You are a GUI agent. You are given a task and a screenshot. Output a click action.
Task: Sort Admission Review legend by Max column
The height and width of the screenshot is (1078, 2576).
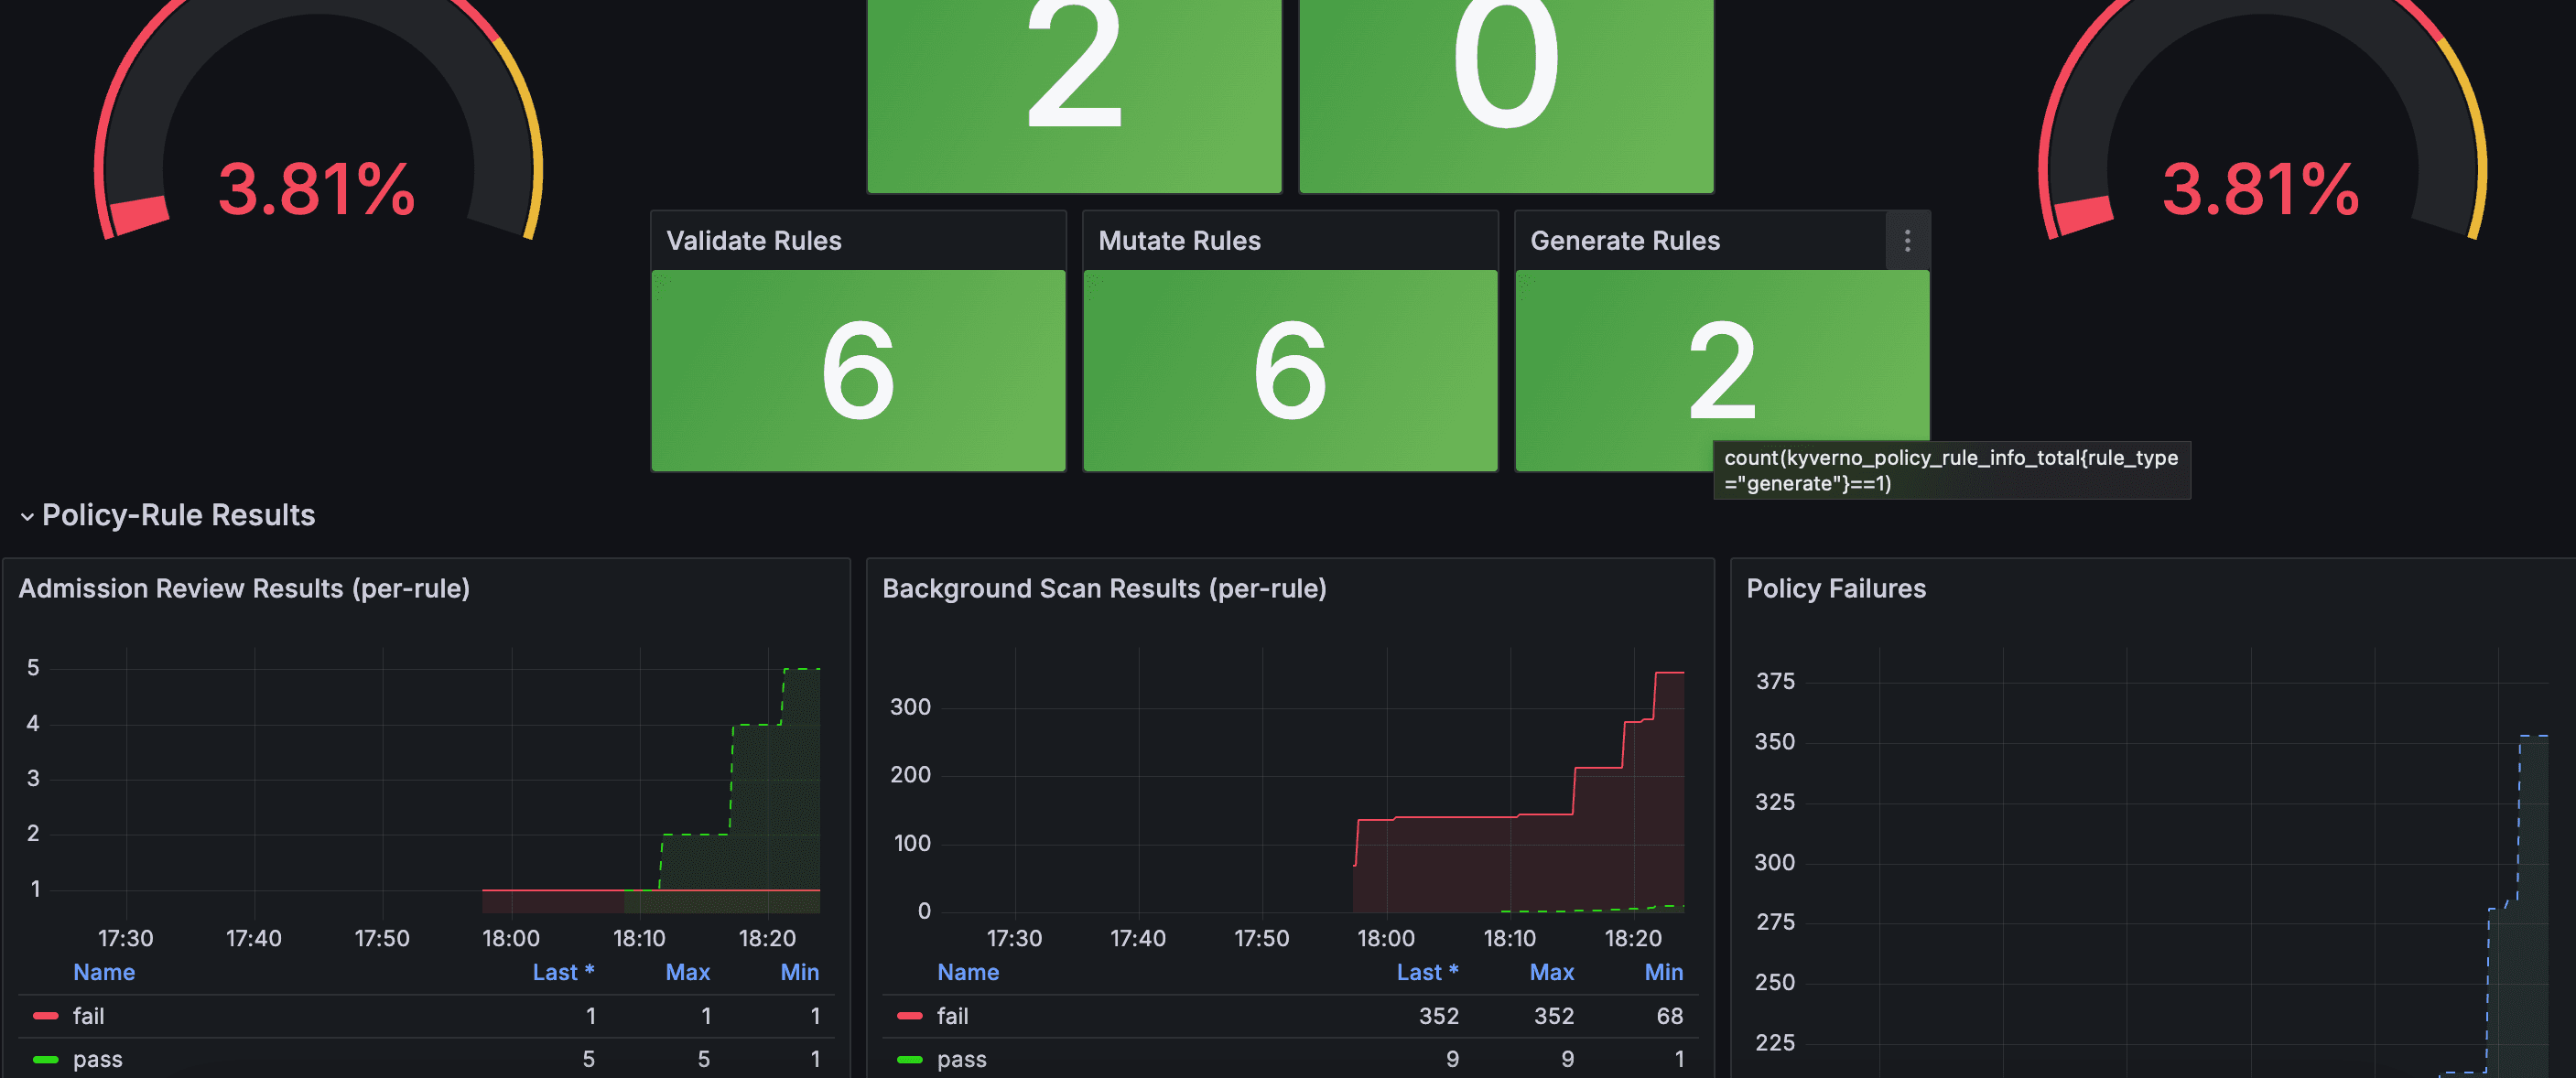click(x=687, y=972)
